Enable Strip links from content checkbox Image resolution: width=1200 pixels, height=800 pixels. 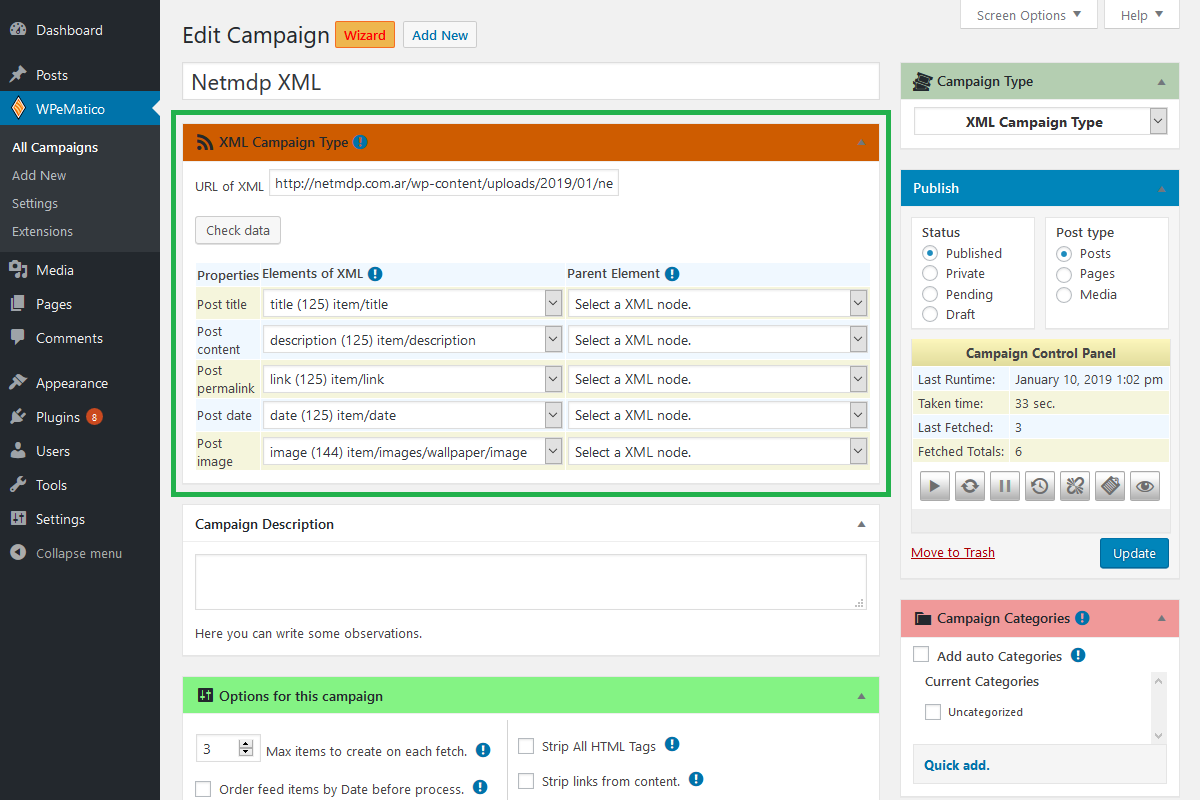click(x=526, y=781)
